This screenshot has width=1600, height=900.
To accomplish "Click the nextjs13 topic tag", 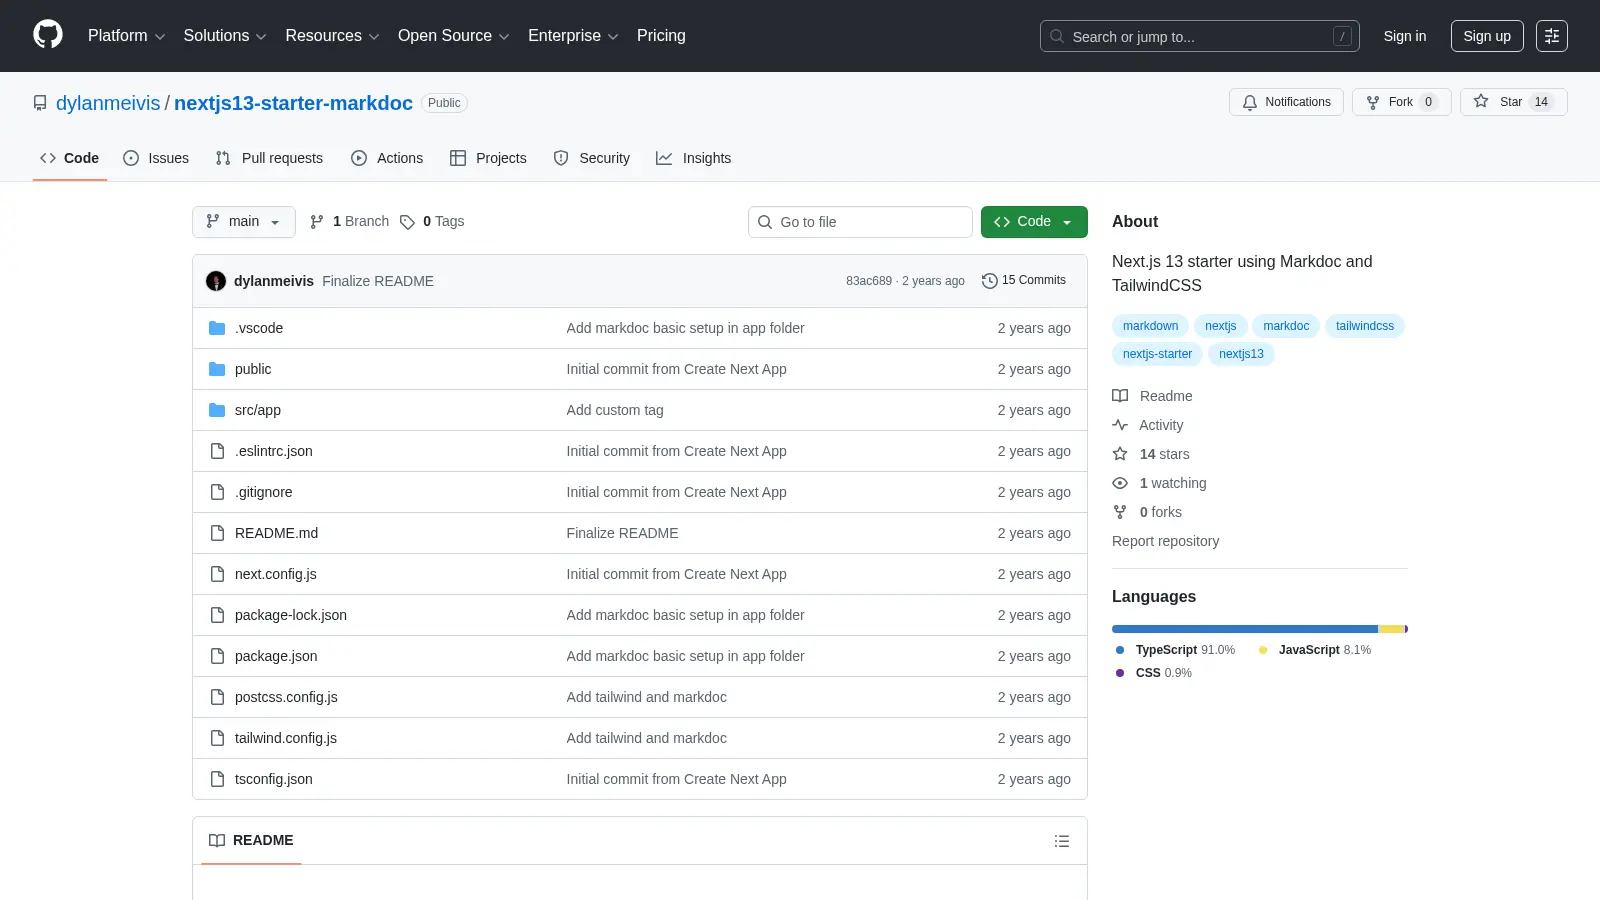I will tap(1241, 354).
